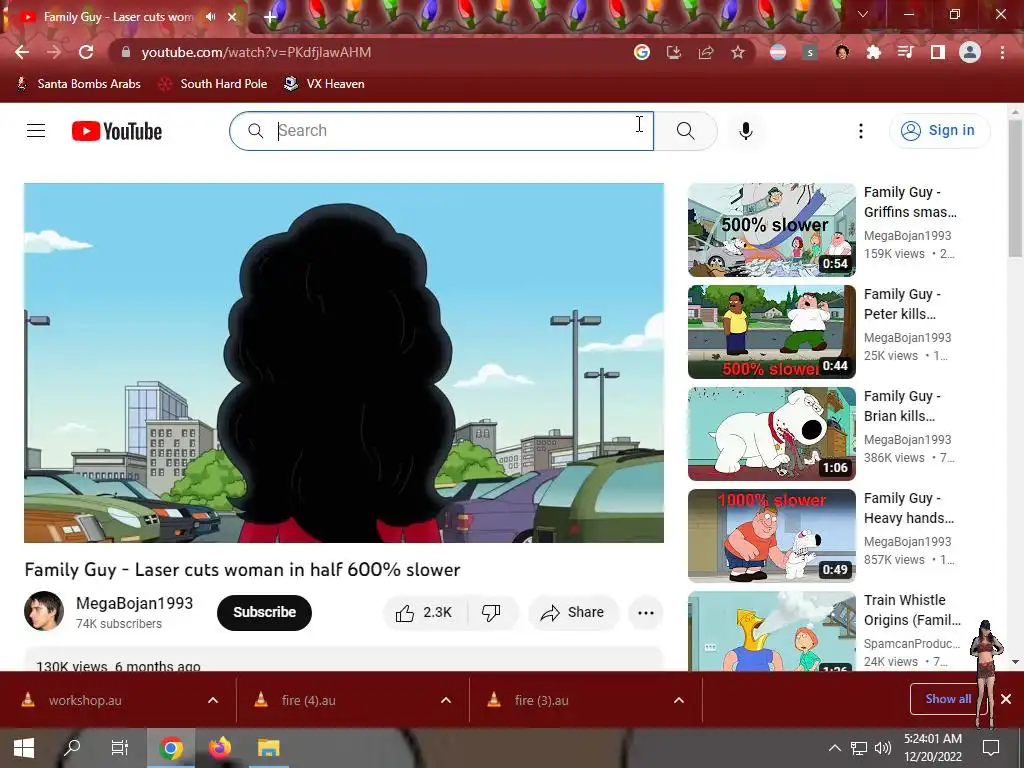1024x768 pixels.
Task: Expand options for fire (4).au download
Action: [446, 700]
